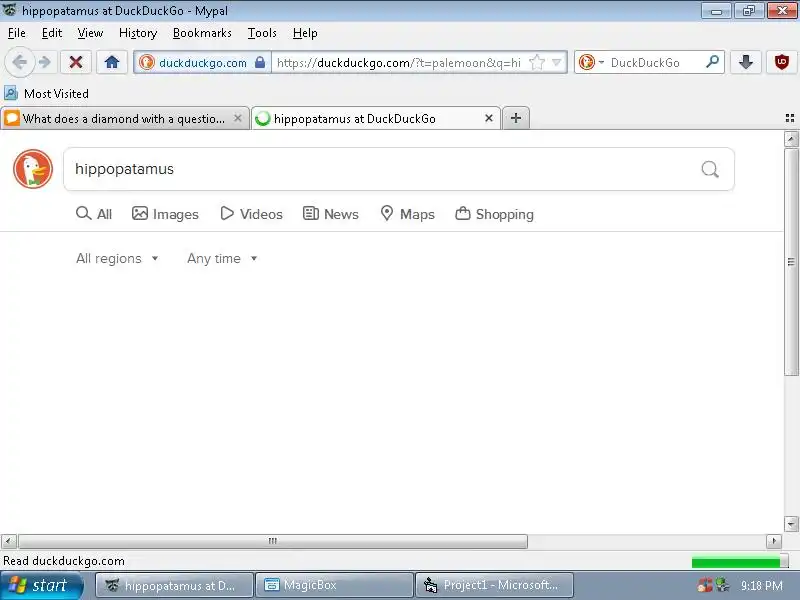Click the magnifier in the toolbar search box

tap(712, 62)
